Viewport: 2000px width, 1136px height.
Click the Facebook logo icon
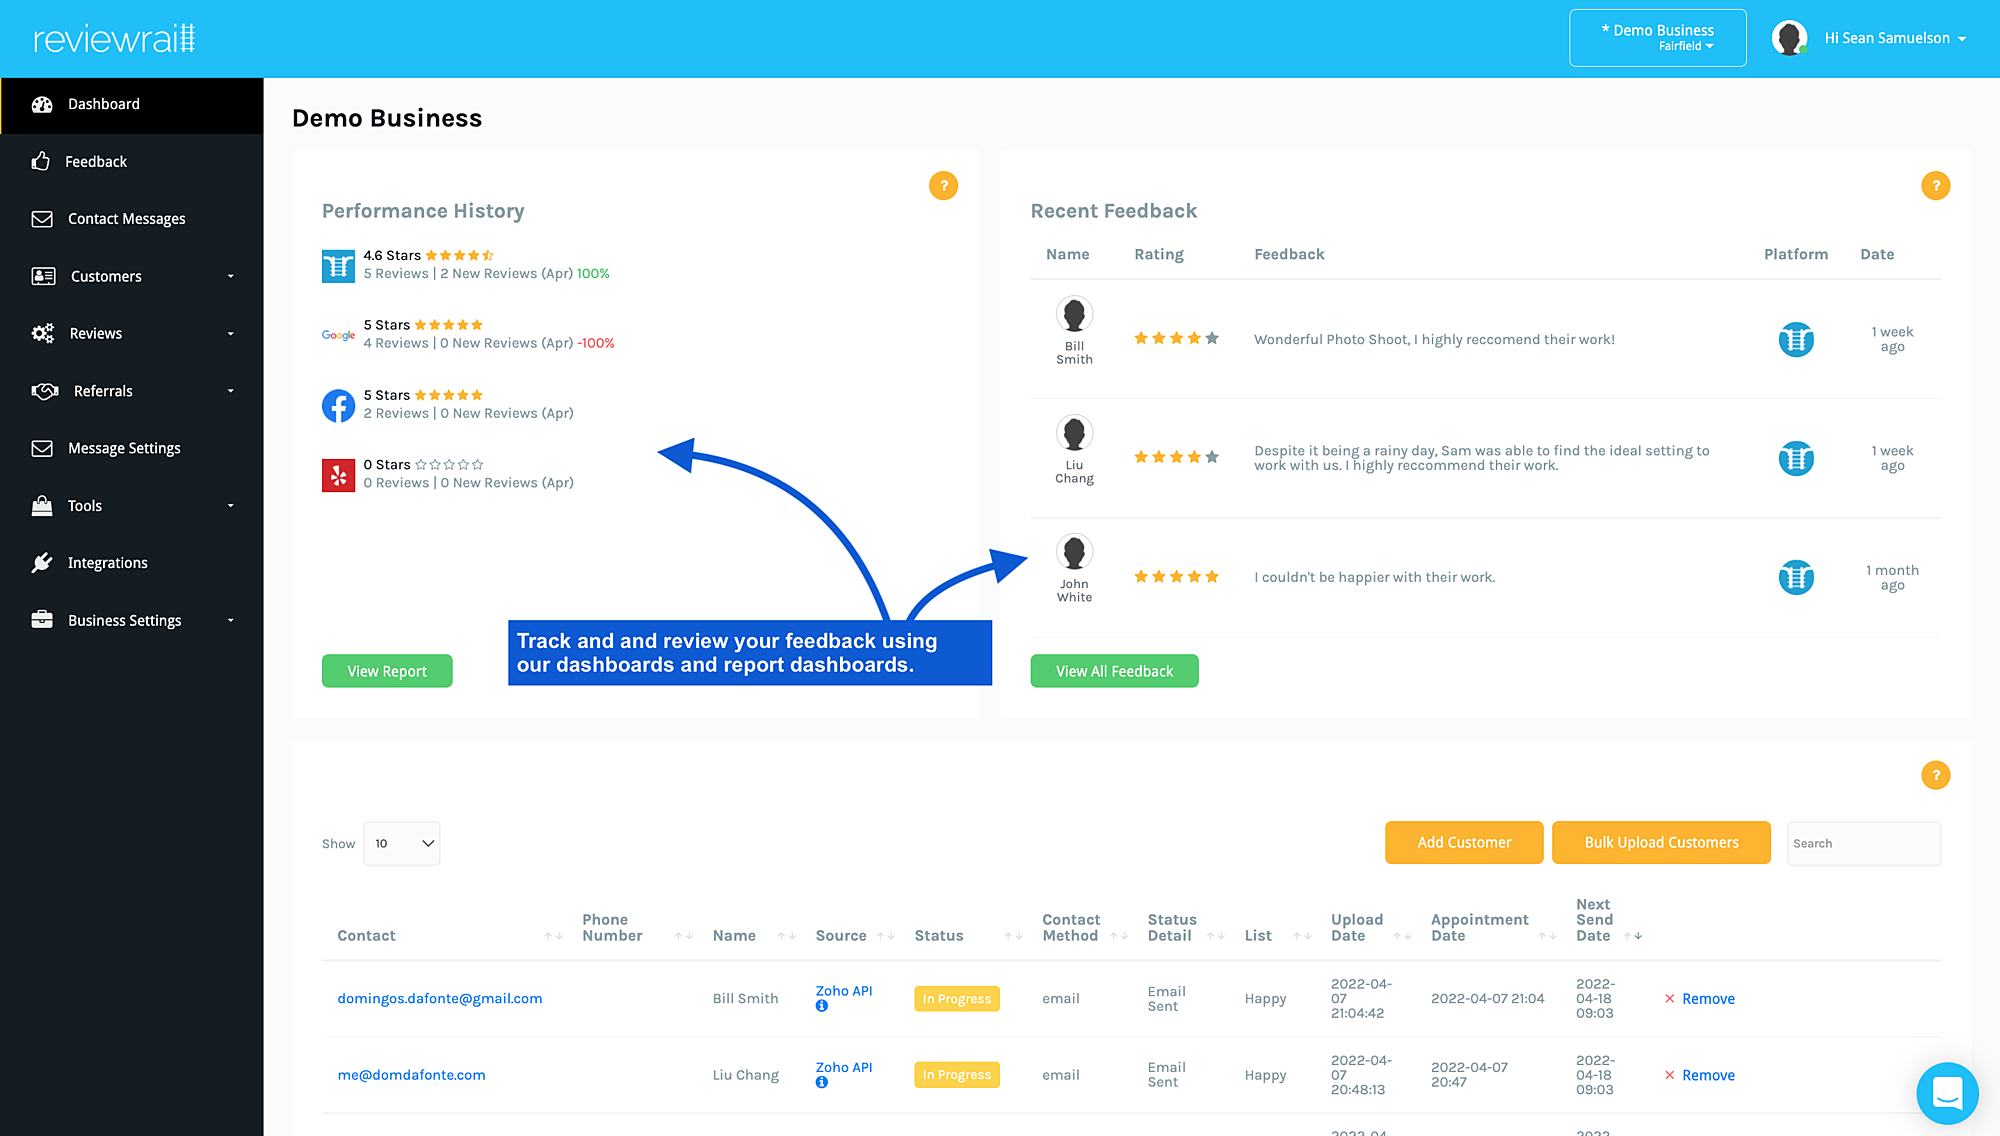click(x=338, y=405)
